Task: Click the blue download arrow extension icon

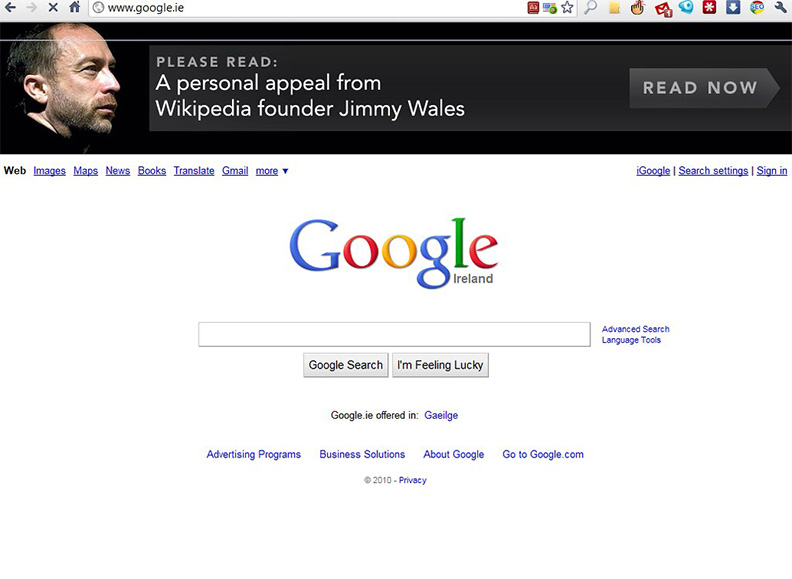Action: 733,8
